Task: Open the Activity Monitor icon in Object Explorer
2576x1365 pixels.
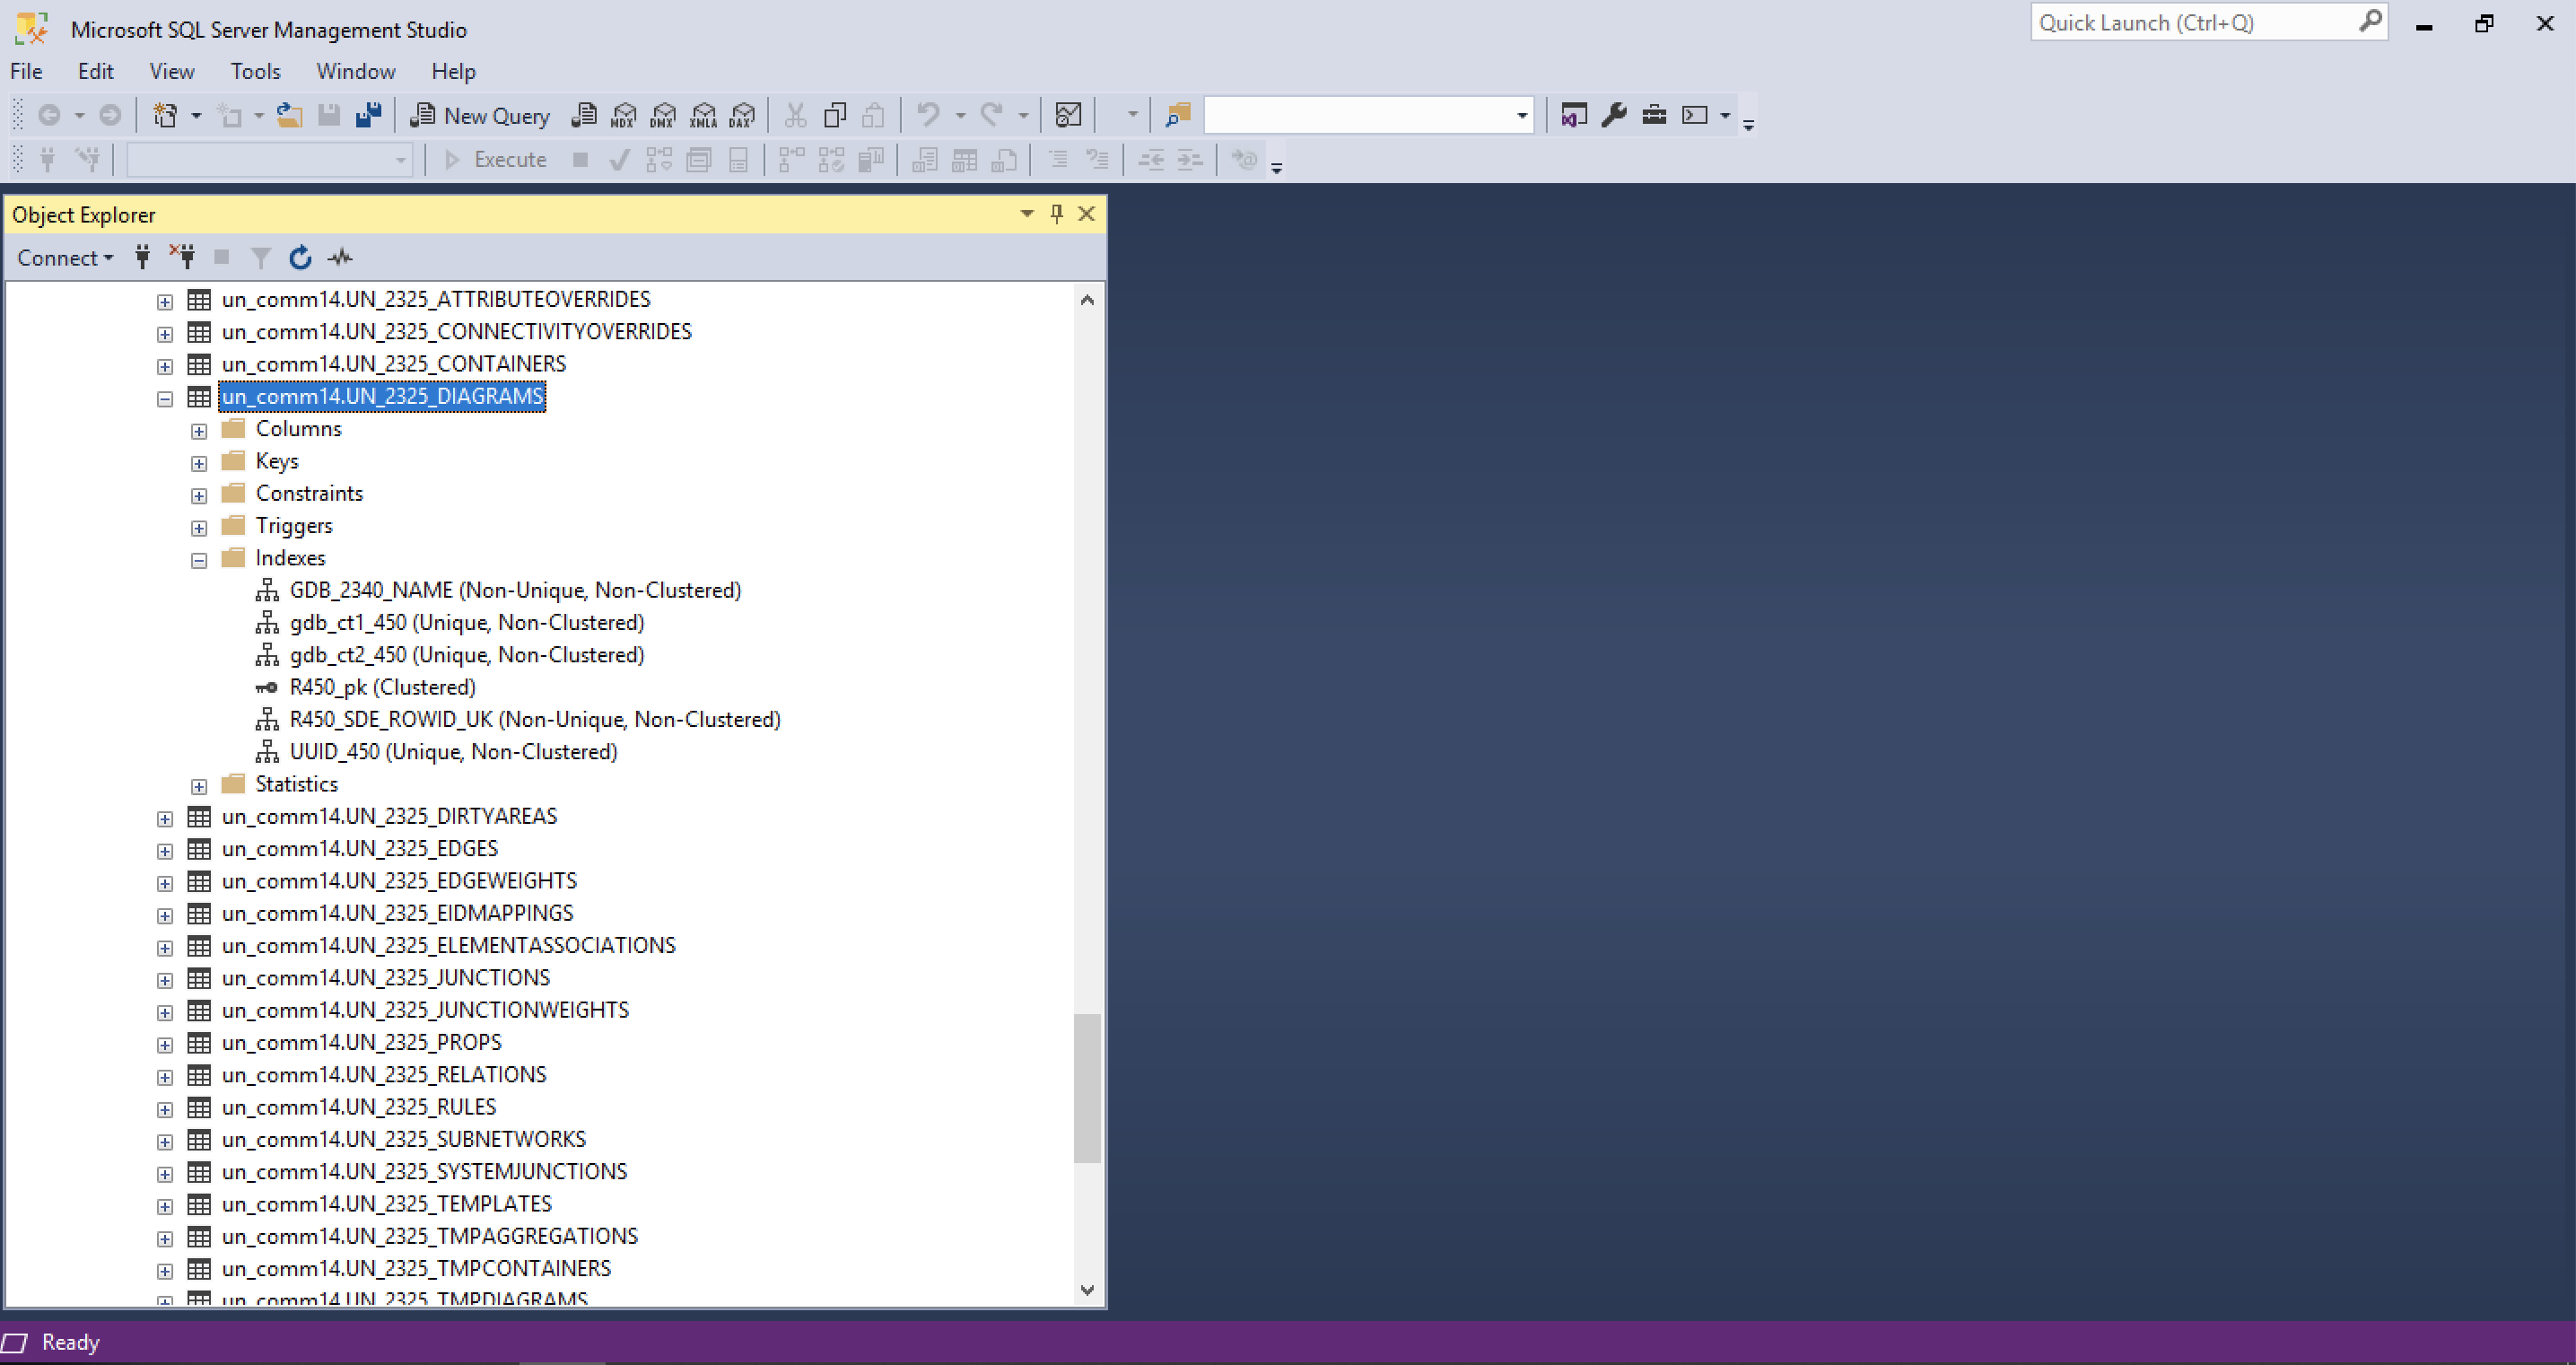Action: click(340, 258)
